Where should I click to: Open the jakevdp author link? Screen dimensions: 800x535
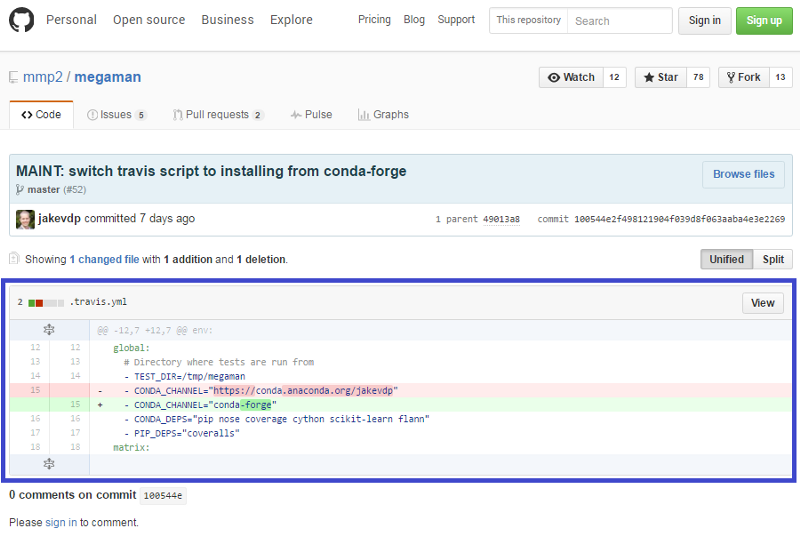click(x=59, y=218)
